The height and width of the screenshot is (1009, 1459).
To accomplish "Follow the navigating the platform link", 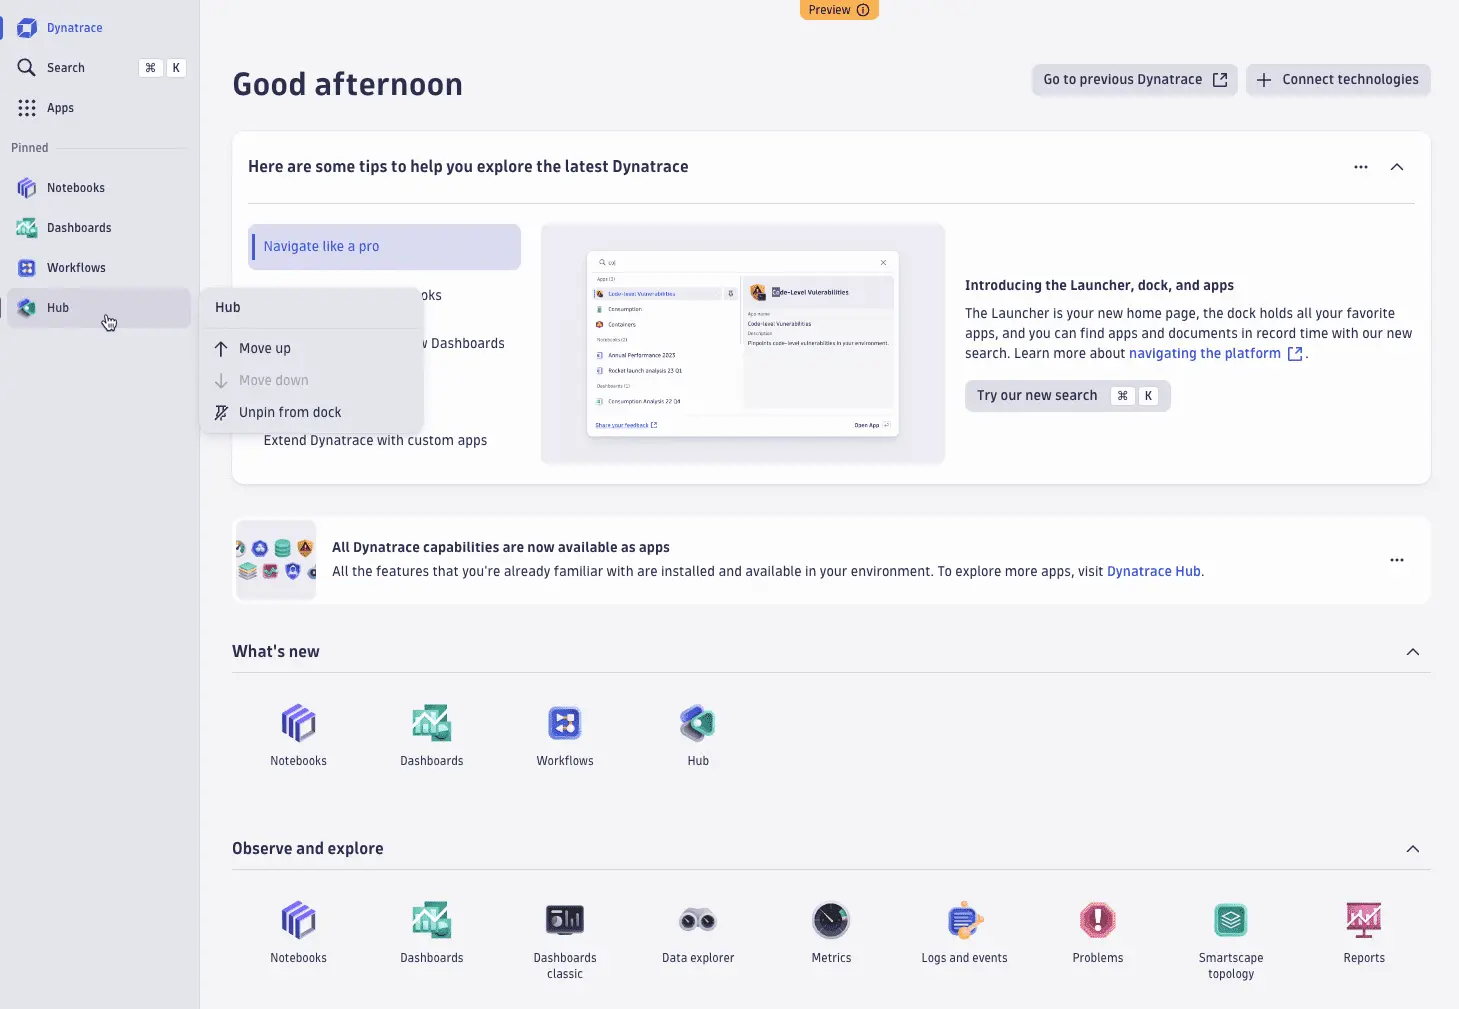I will pyautogui.click(x=1215, y=354).
